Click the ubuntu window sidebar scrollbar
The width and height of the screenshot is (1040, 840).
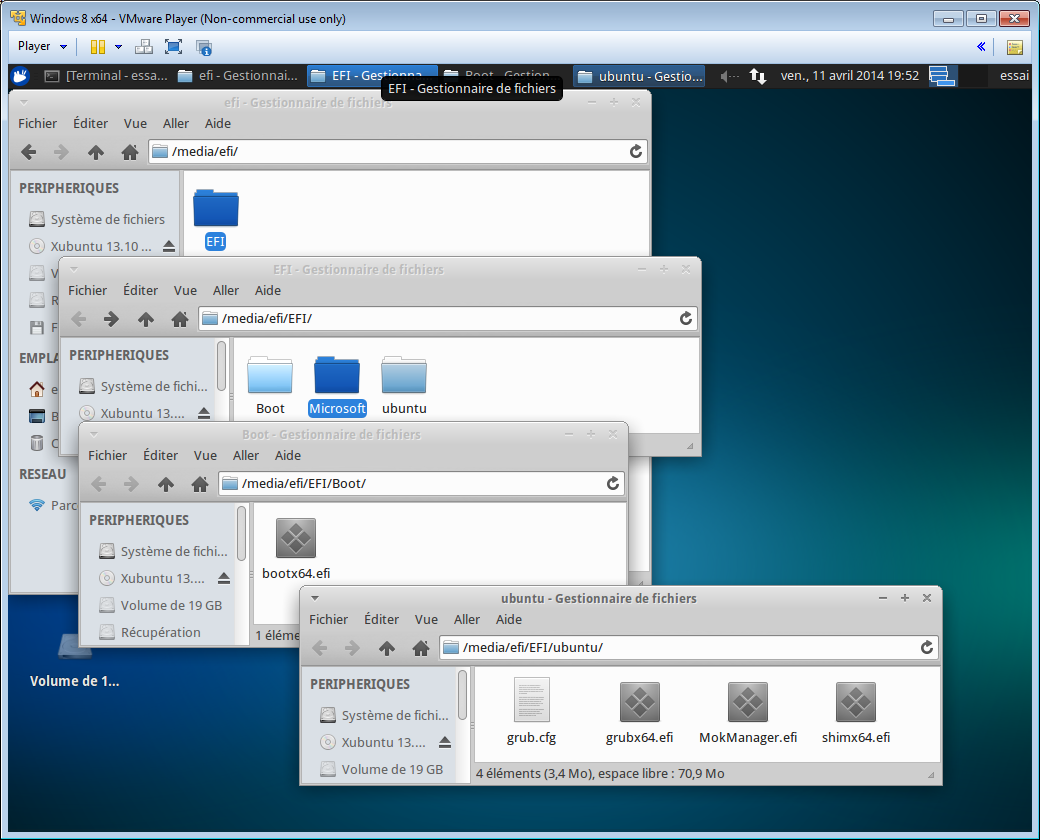[462, 694]
